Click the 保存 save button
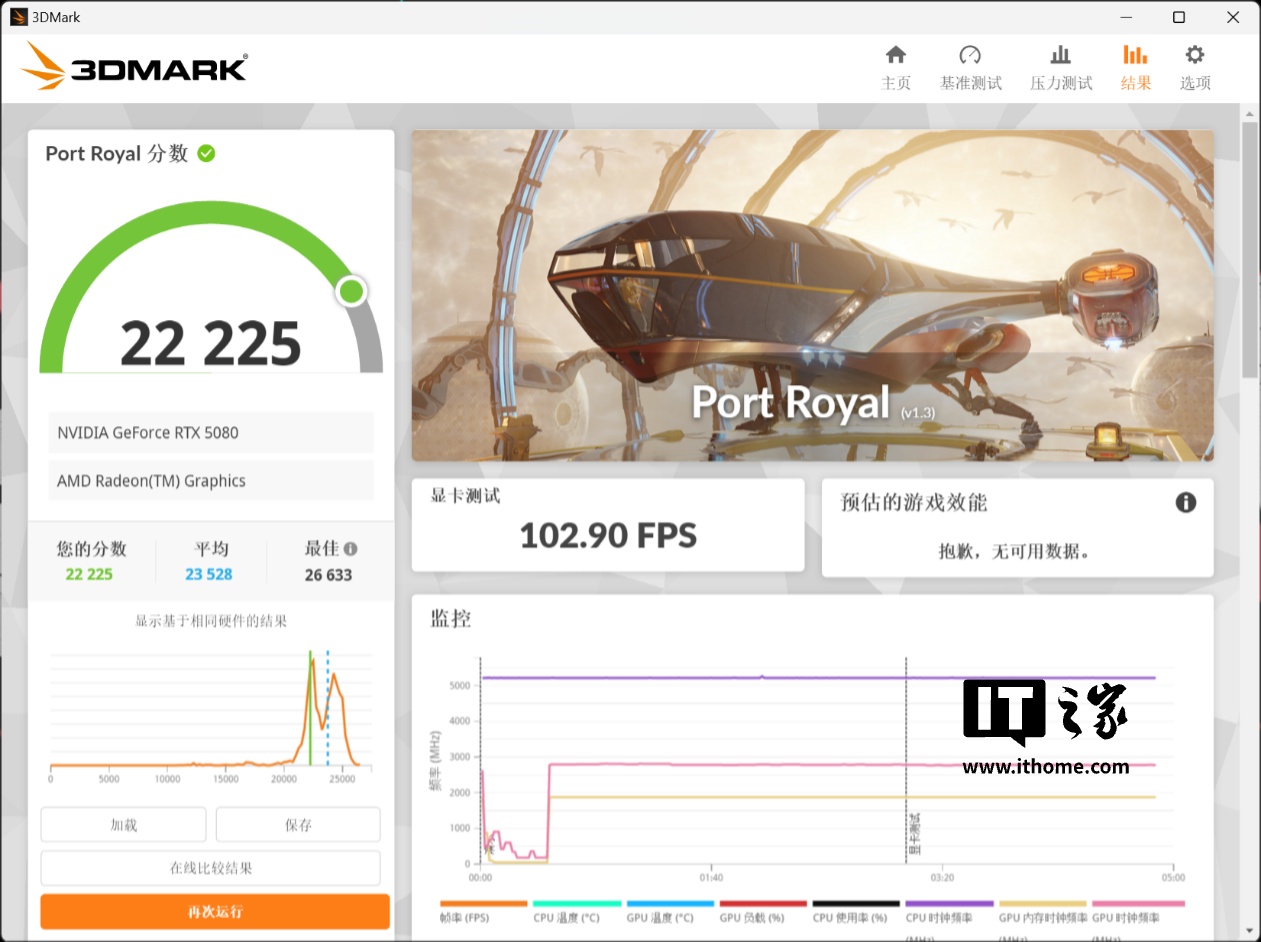 point(298,825)
